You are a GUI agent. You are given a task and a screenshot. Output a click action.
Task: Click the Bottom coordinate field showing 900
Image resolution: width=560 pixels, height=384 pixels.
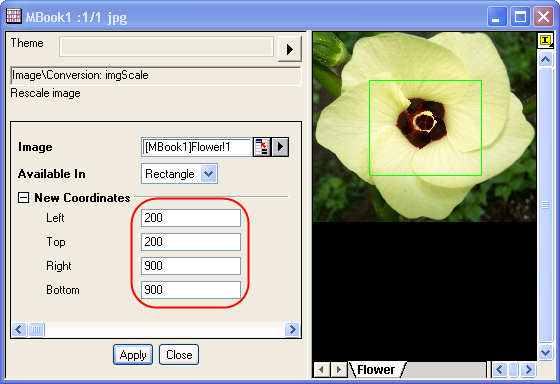point(191,290)
